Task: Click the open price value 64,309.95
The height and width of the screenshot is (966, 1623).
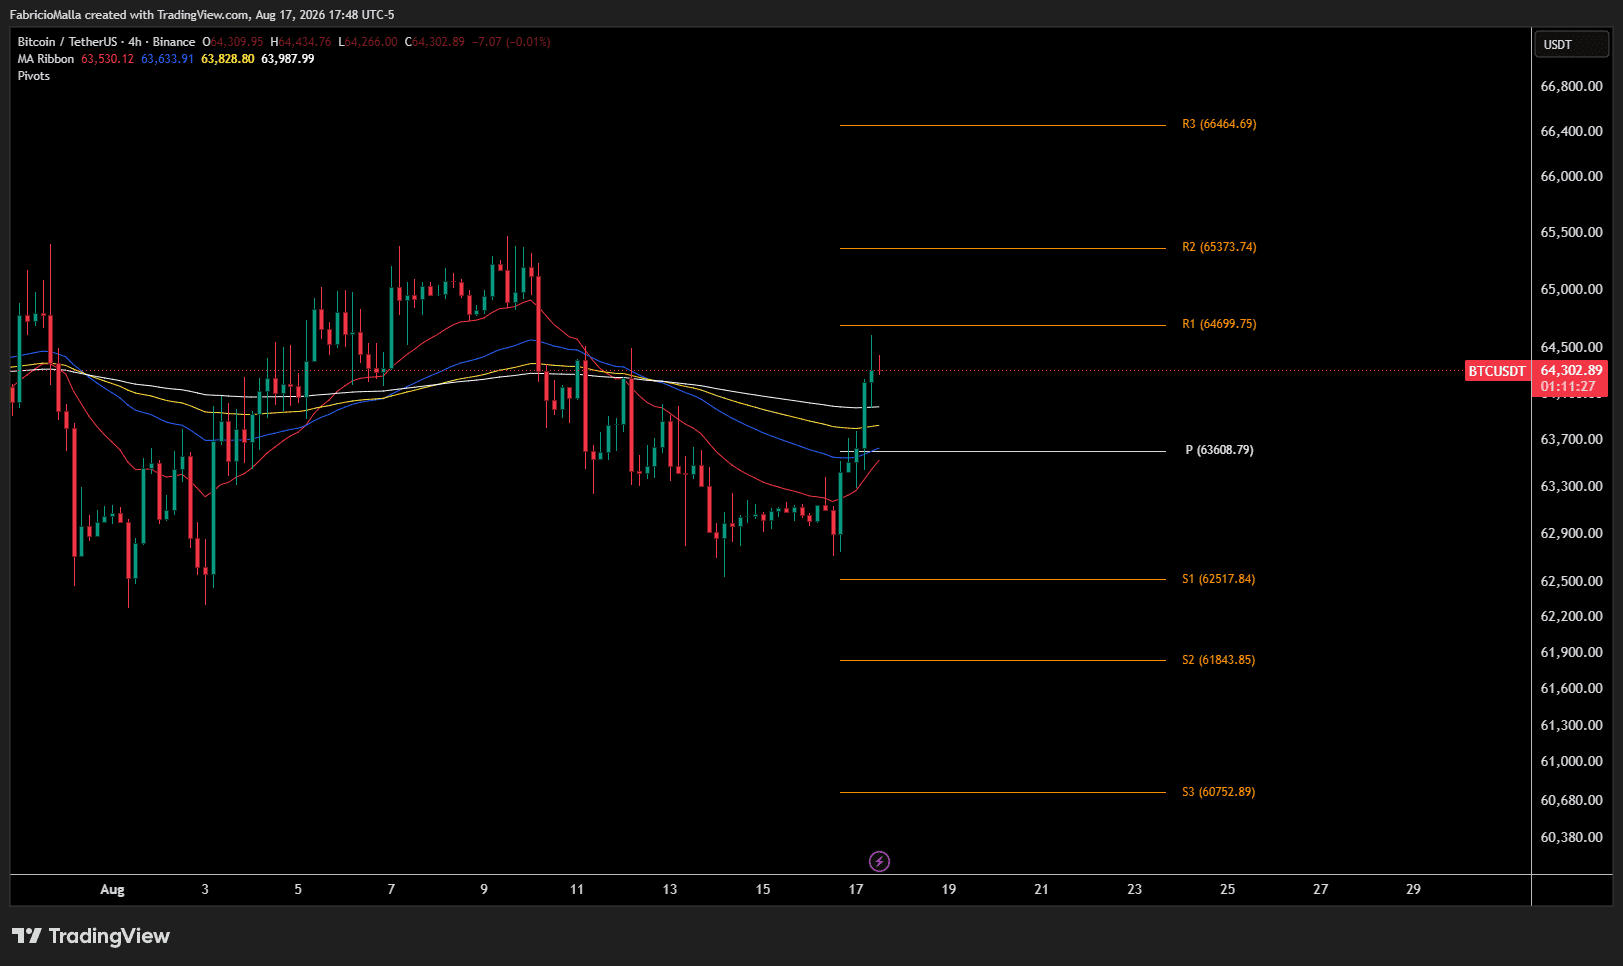Action: click(238, 42)
